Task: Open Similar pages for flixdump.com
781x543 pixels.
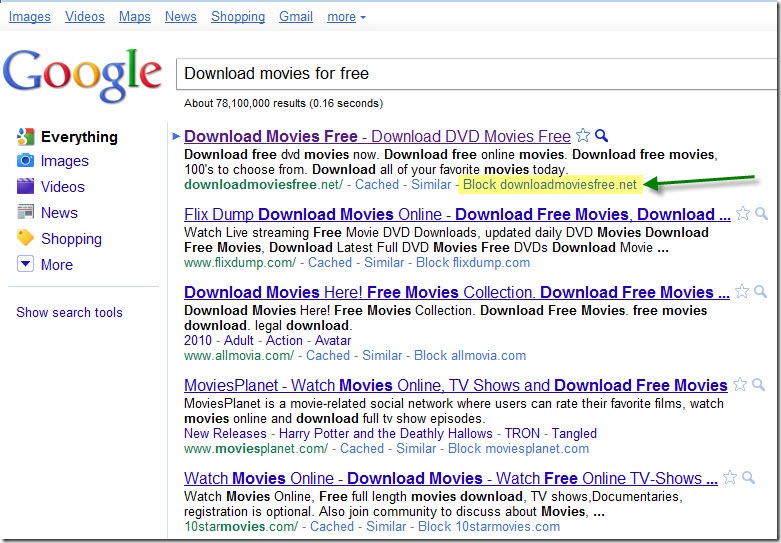Action: click(384, 263)
